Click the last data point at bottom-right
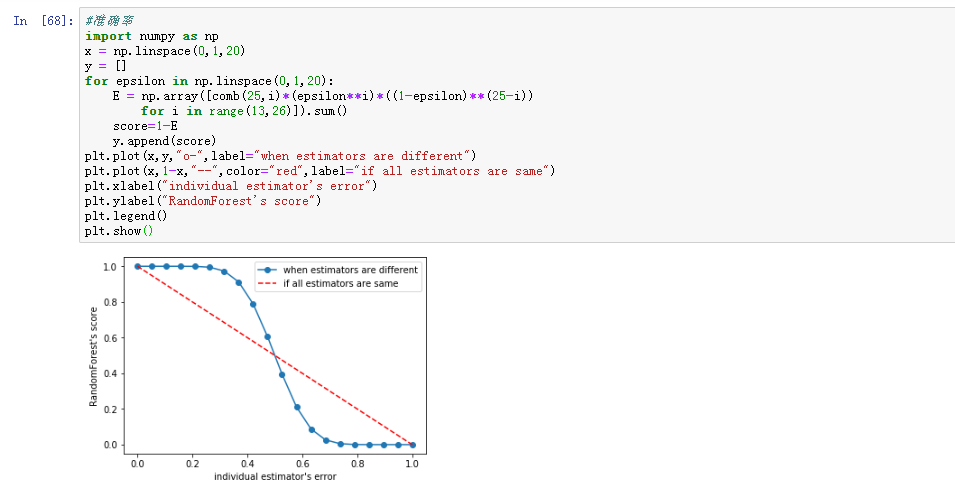 (x=413, y=445)
